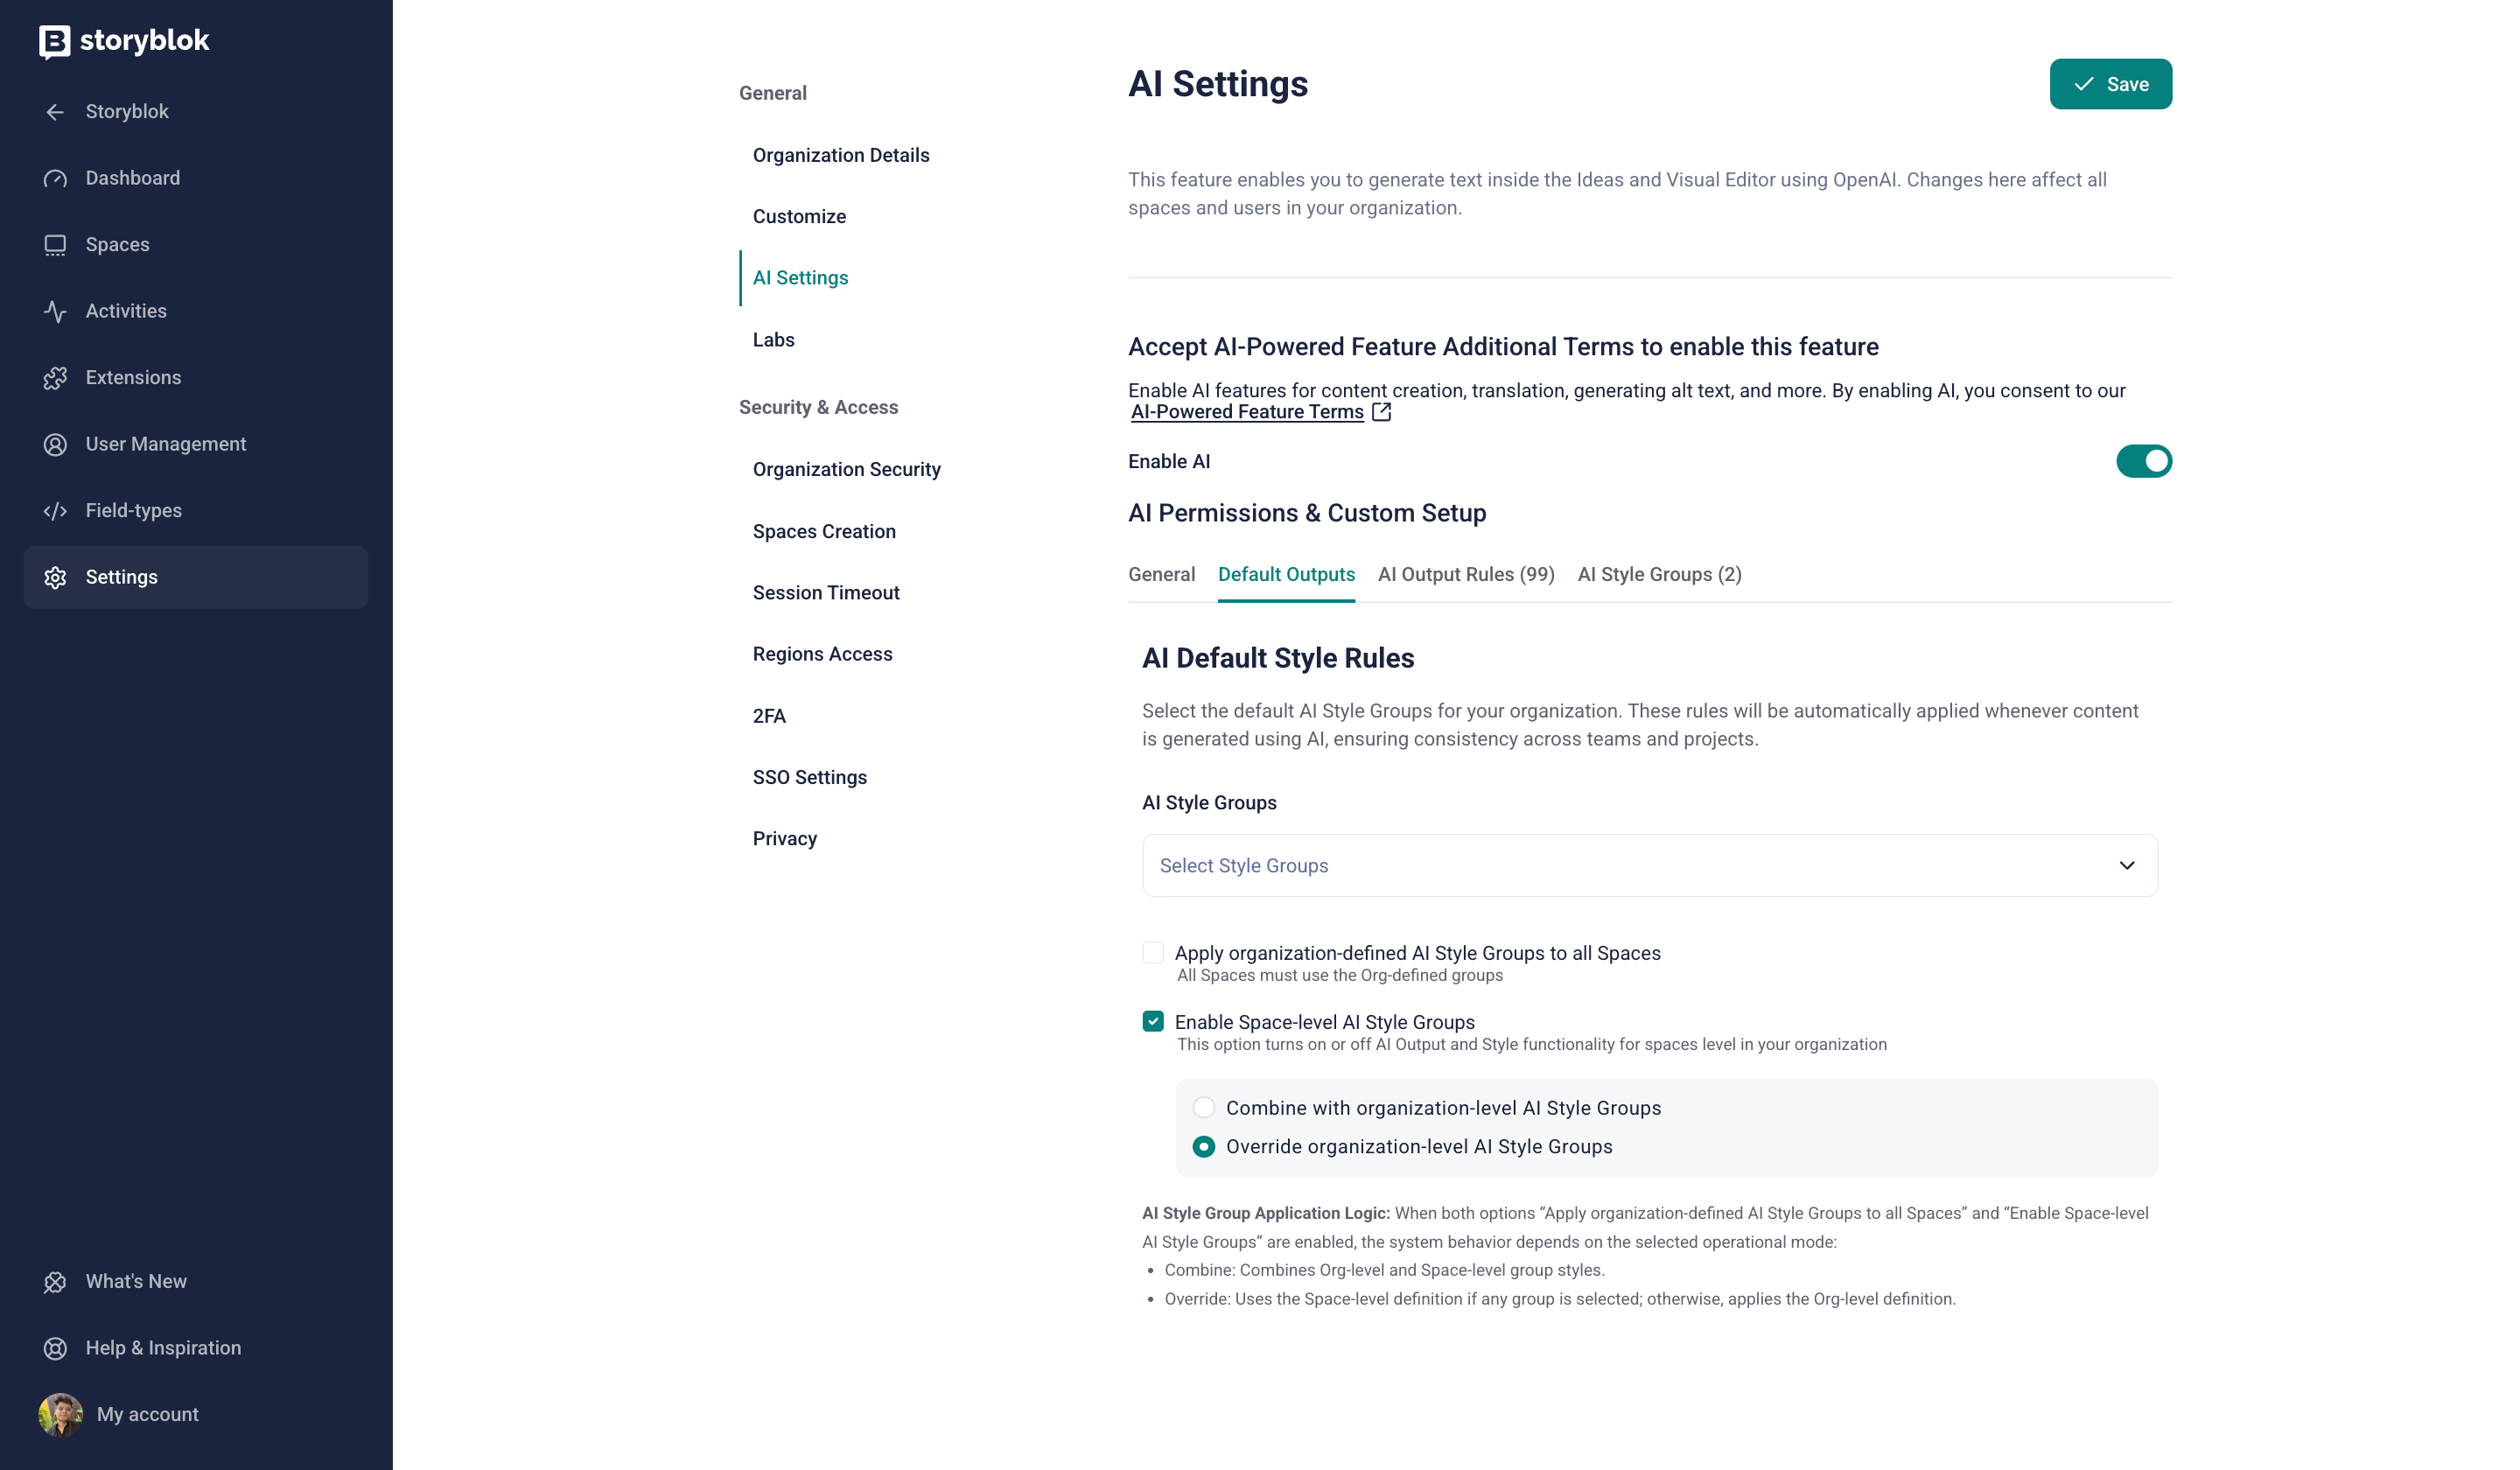This screenshot has width=2520, height=1470.
Task: Check Apply organization-defined AI Style Groups checkbox
Action: pyautogui.click(x=1153, y=952)
